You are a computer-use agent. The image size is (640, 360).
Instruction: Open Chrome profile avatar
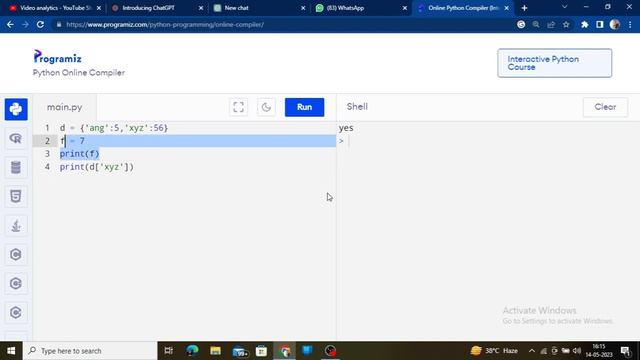tap(615, 24)
